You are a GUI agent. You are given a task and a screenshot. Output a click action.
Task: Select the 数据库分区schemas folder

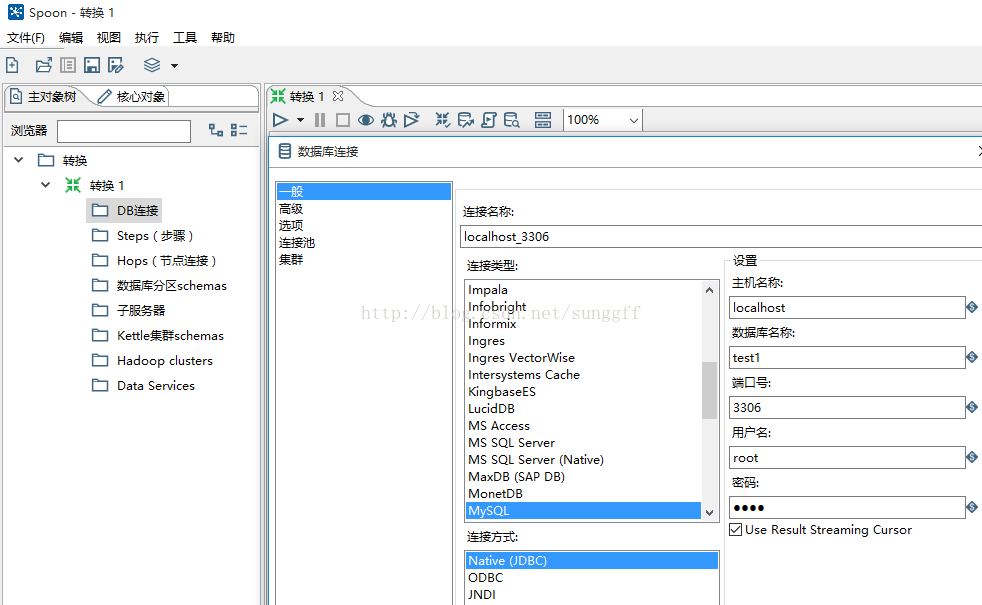pyautogui.click(x=159, y=286)
